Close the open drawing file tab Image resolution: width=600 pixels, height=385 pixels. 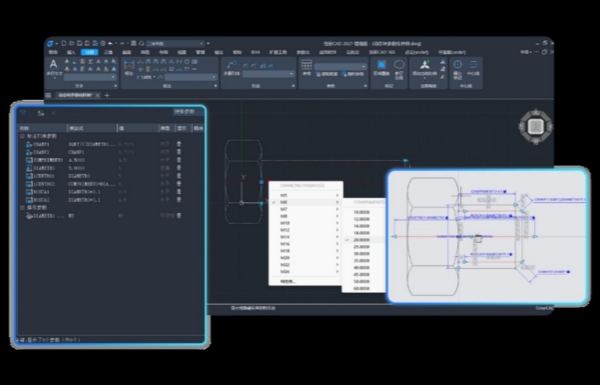coord(98,95)
